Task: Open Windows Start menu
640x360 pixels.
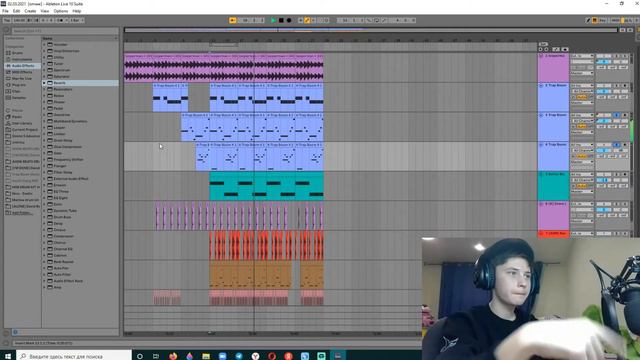Action: pyautogui.click(x=8, y=356)
